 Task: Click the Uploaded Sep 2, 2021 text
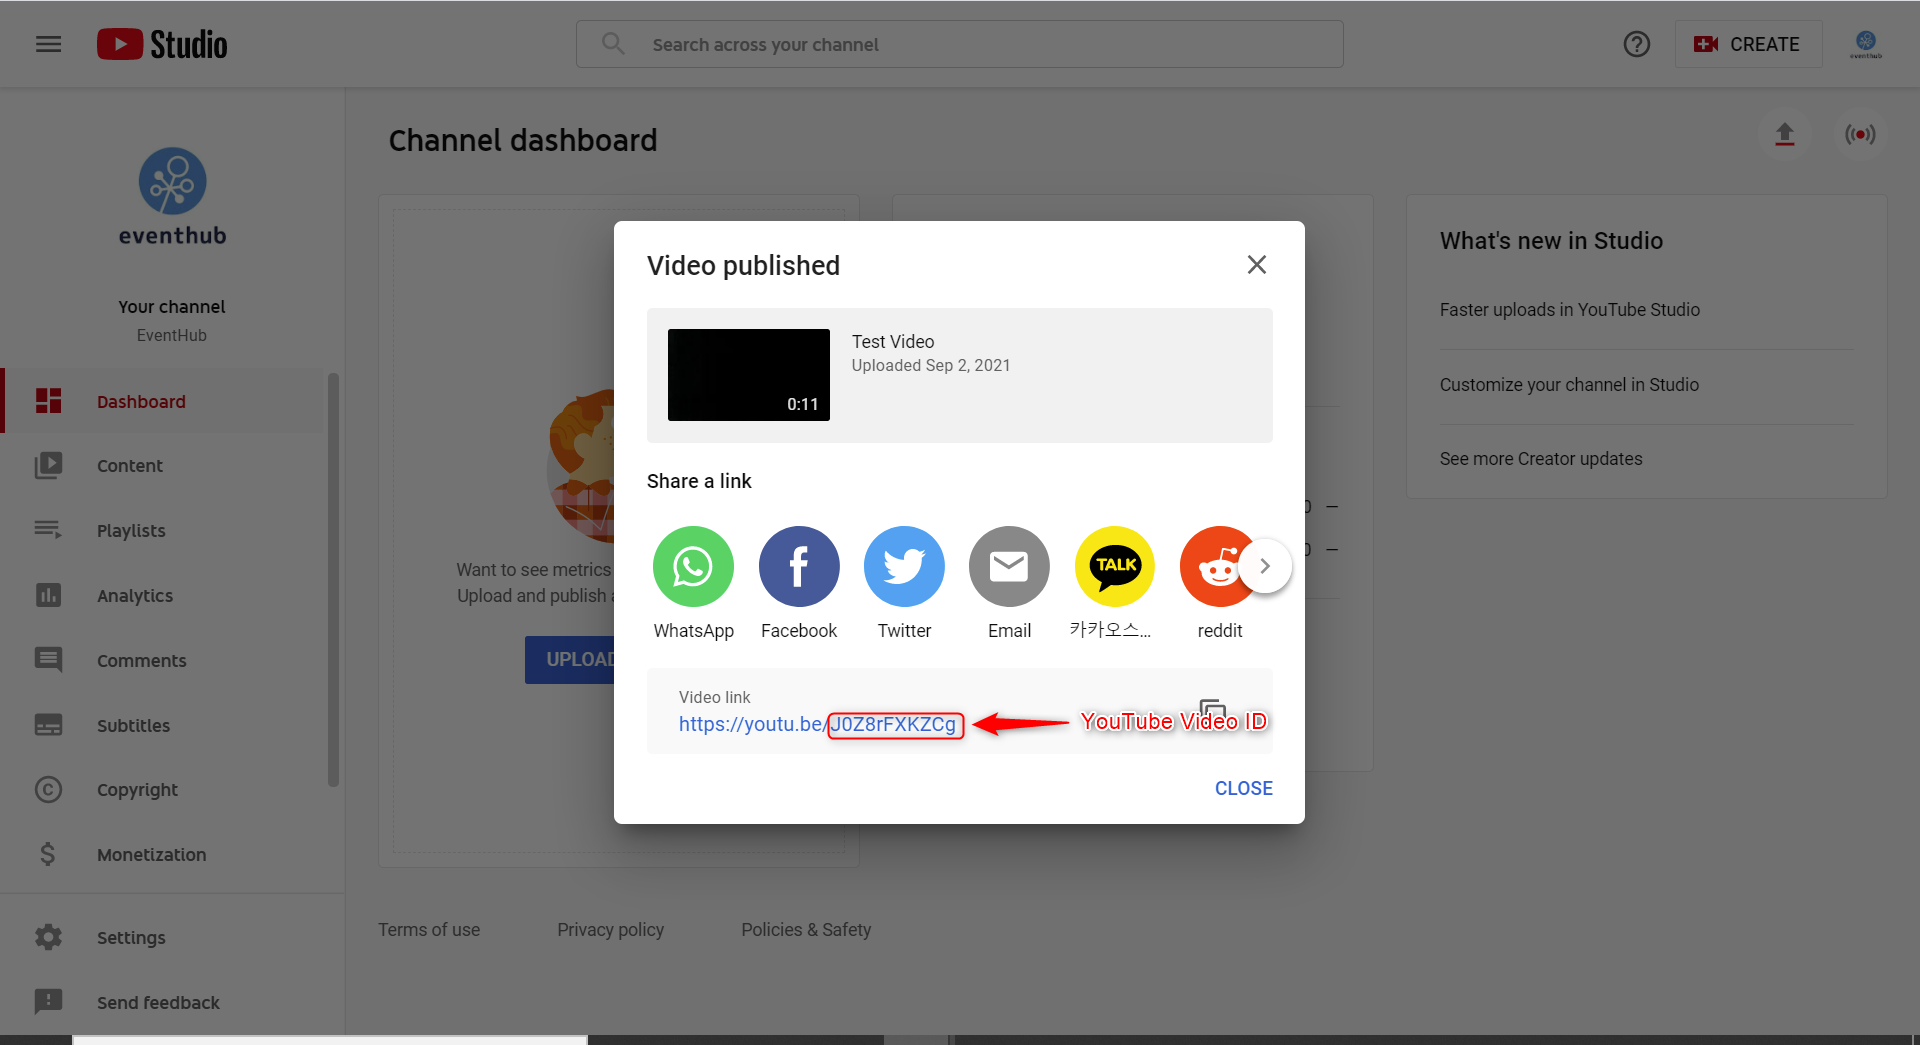click(x=931, y=366)
